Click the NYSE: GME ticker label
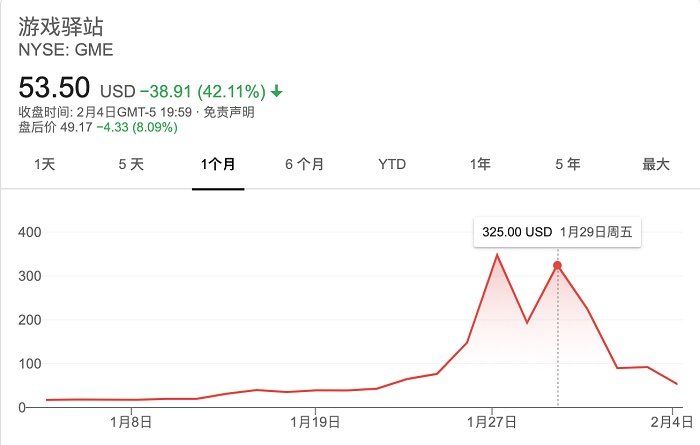 pyautogui.click(x=66, y=49)
